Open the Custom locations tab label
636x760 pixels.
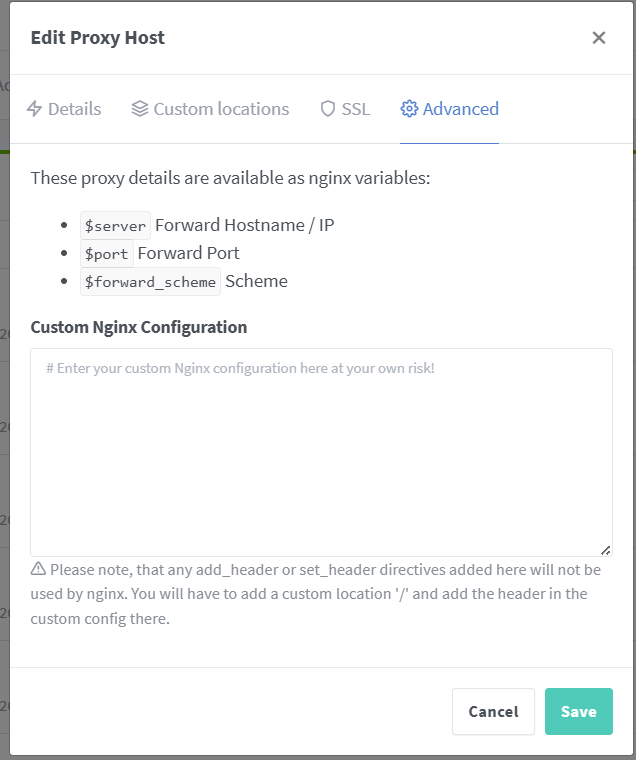coord(221,109)
